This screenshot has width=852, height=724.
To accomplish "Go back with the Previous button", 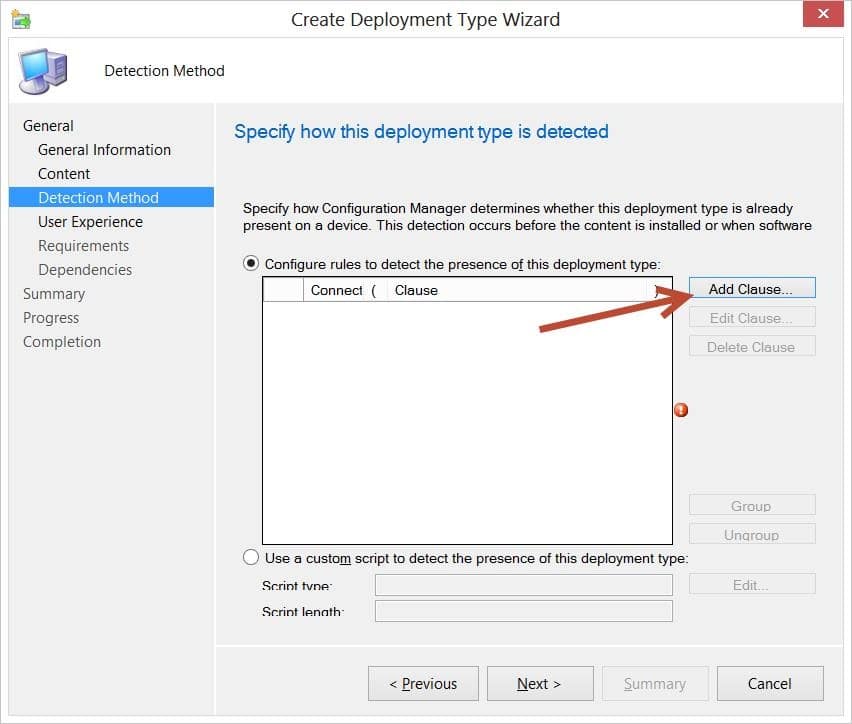I will click(423, 684).
